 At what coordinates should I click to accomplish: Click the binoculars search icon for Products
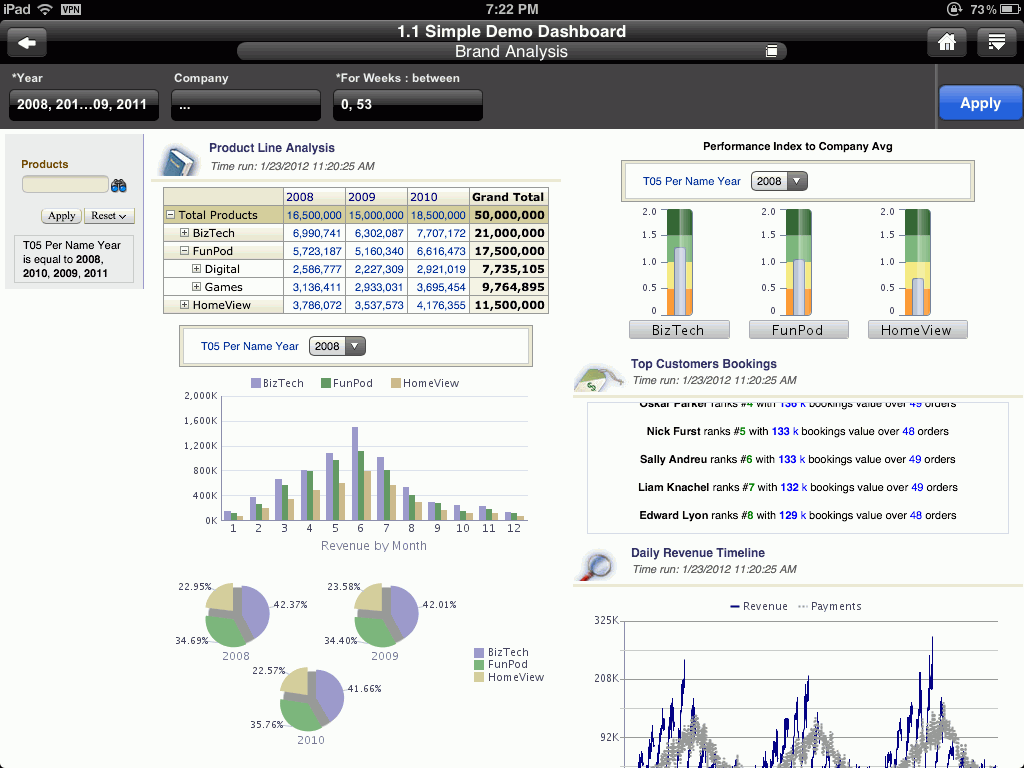tap(118, 185)
